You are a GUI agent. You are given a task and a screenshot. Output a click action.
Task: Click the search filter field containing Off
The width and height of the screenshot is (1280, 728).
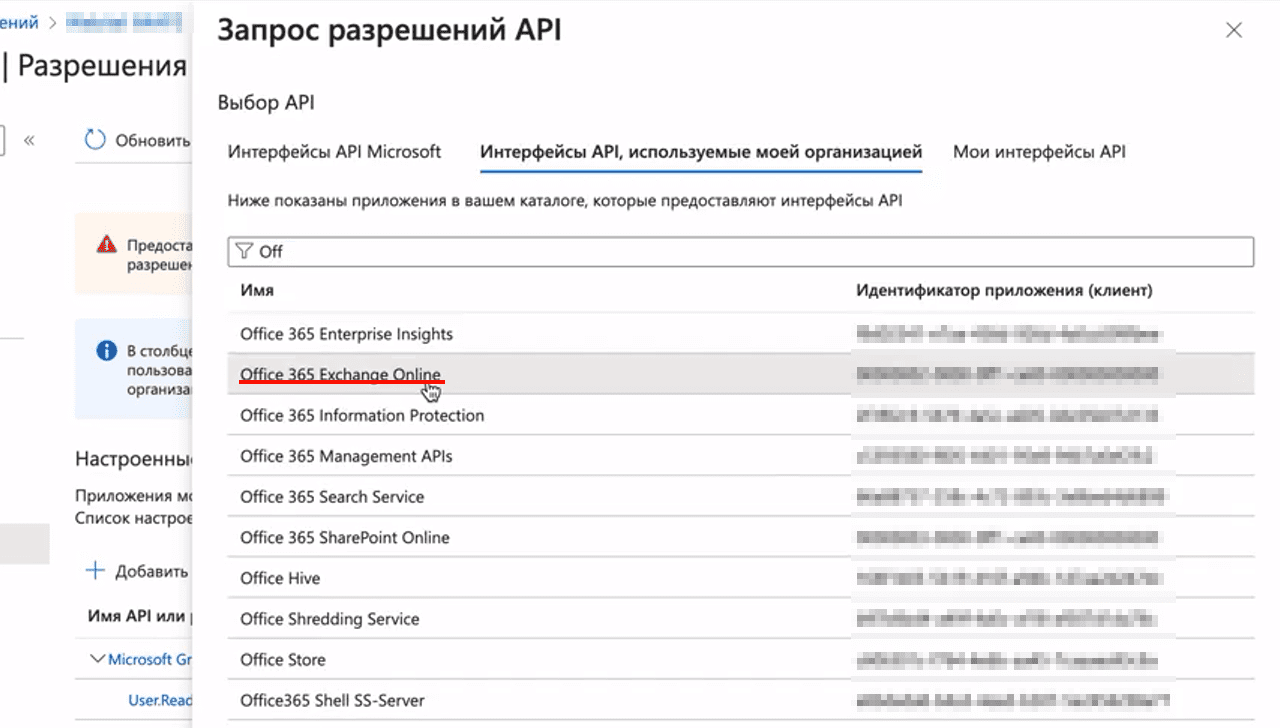740,252
